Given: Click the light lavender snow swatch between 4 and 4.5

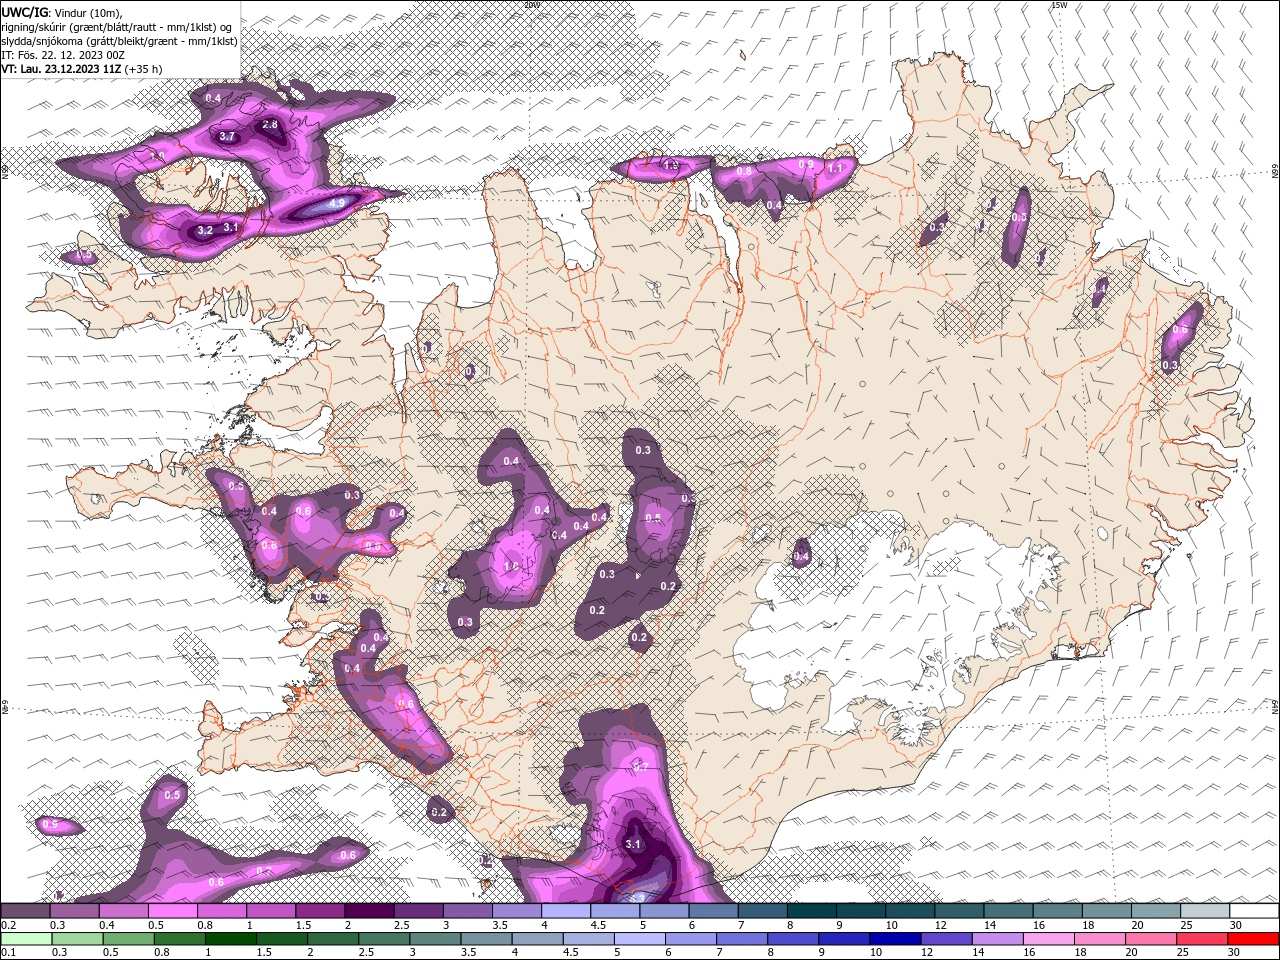Looking at the screenshot, I should point(566,910).
